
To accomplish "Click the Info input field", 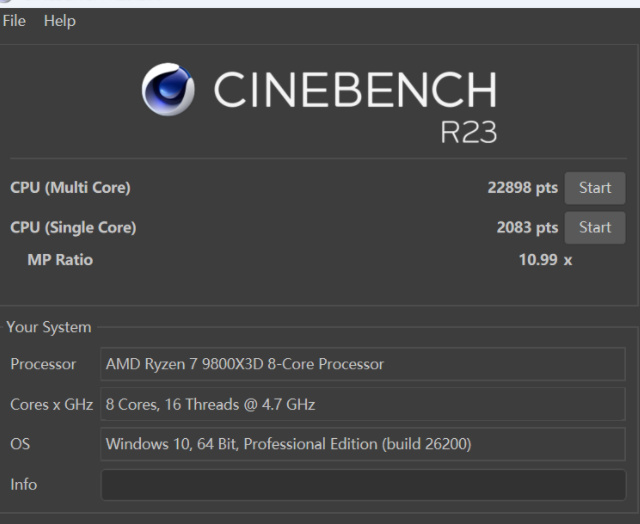I will pos(363,484).
